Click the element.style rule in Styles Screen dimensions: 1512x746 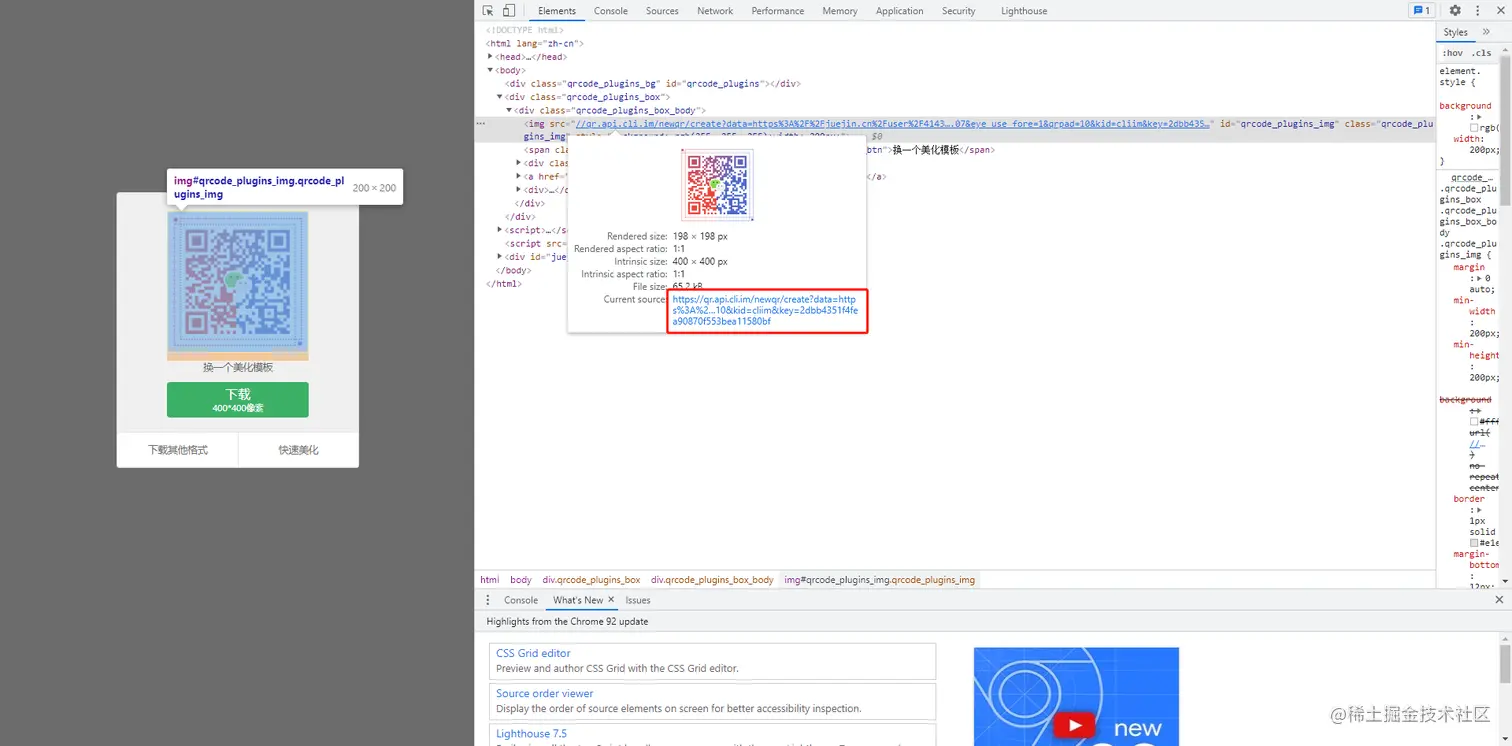[1461, 77]
